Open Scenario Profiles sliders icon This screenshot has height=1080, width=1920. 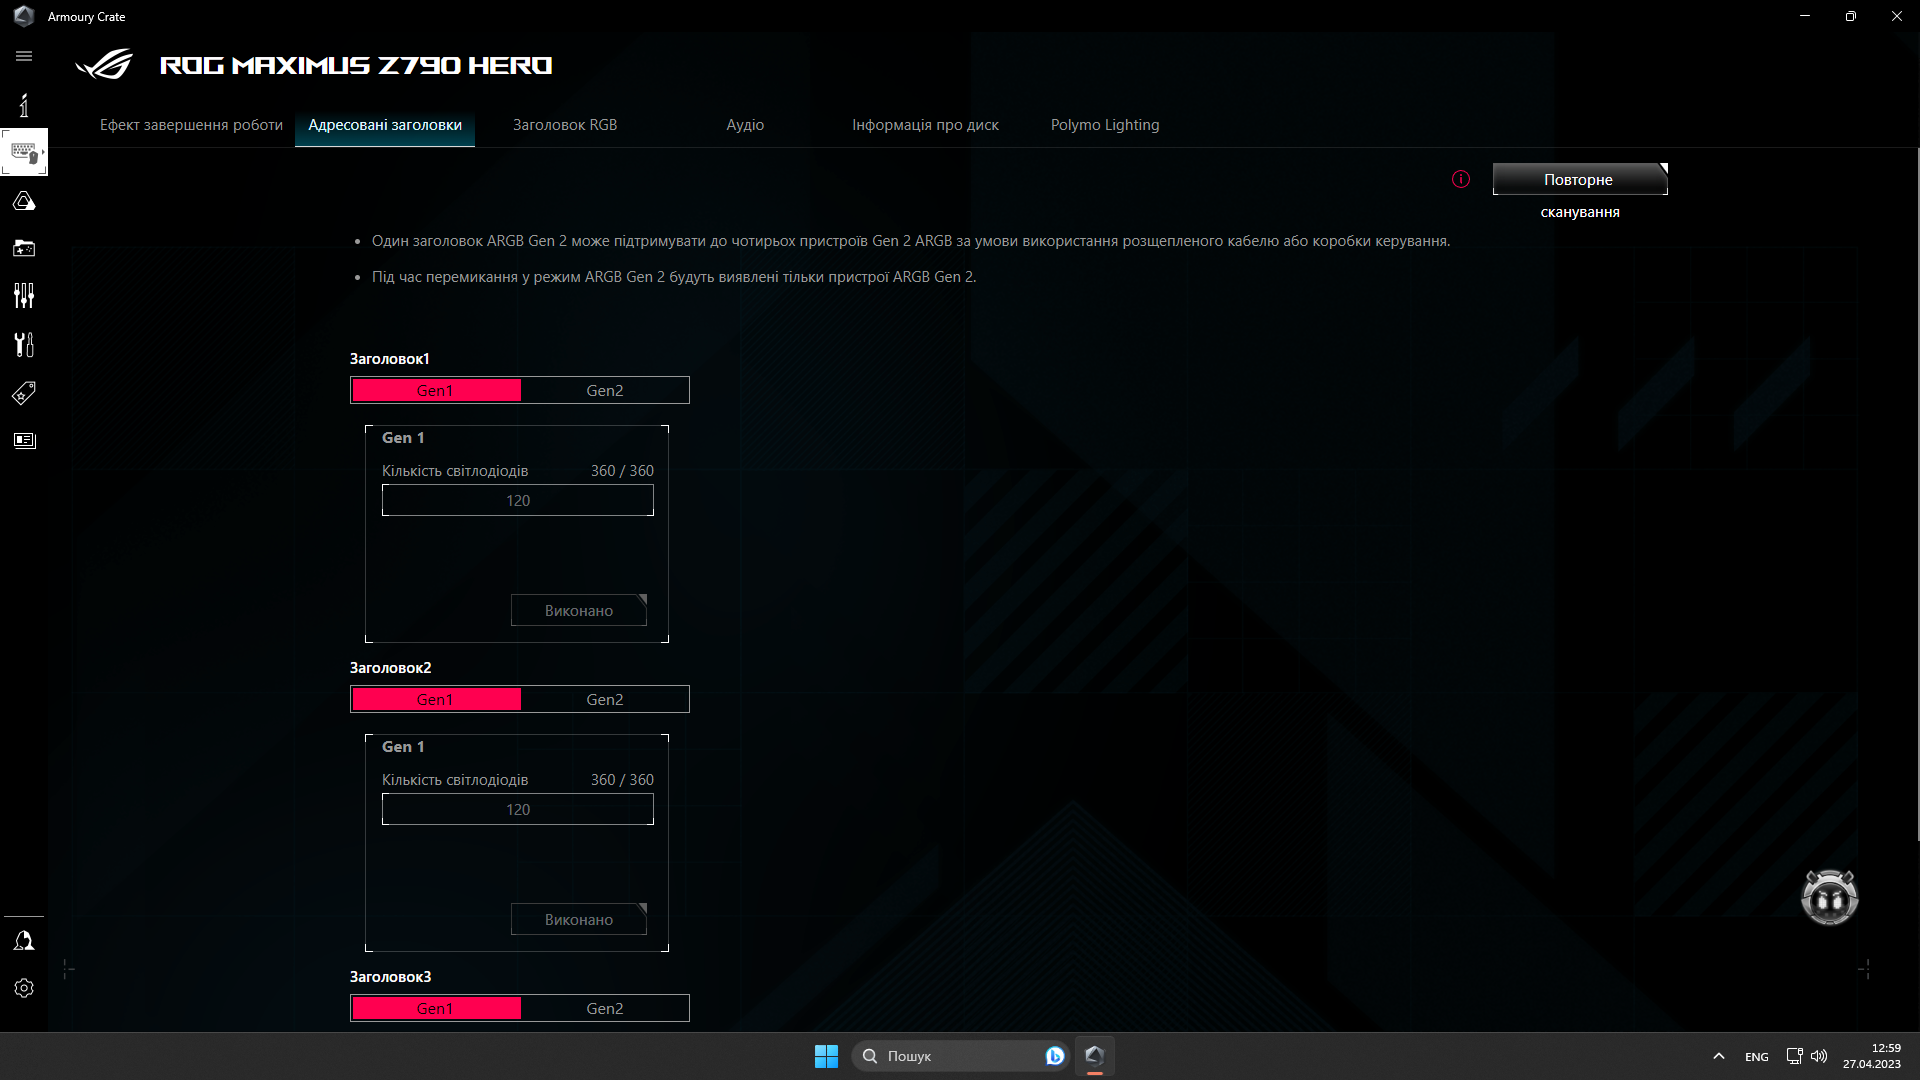(x=24, y=296)
